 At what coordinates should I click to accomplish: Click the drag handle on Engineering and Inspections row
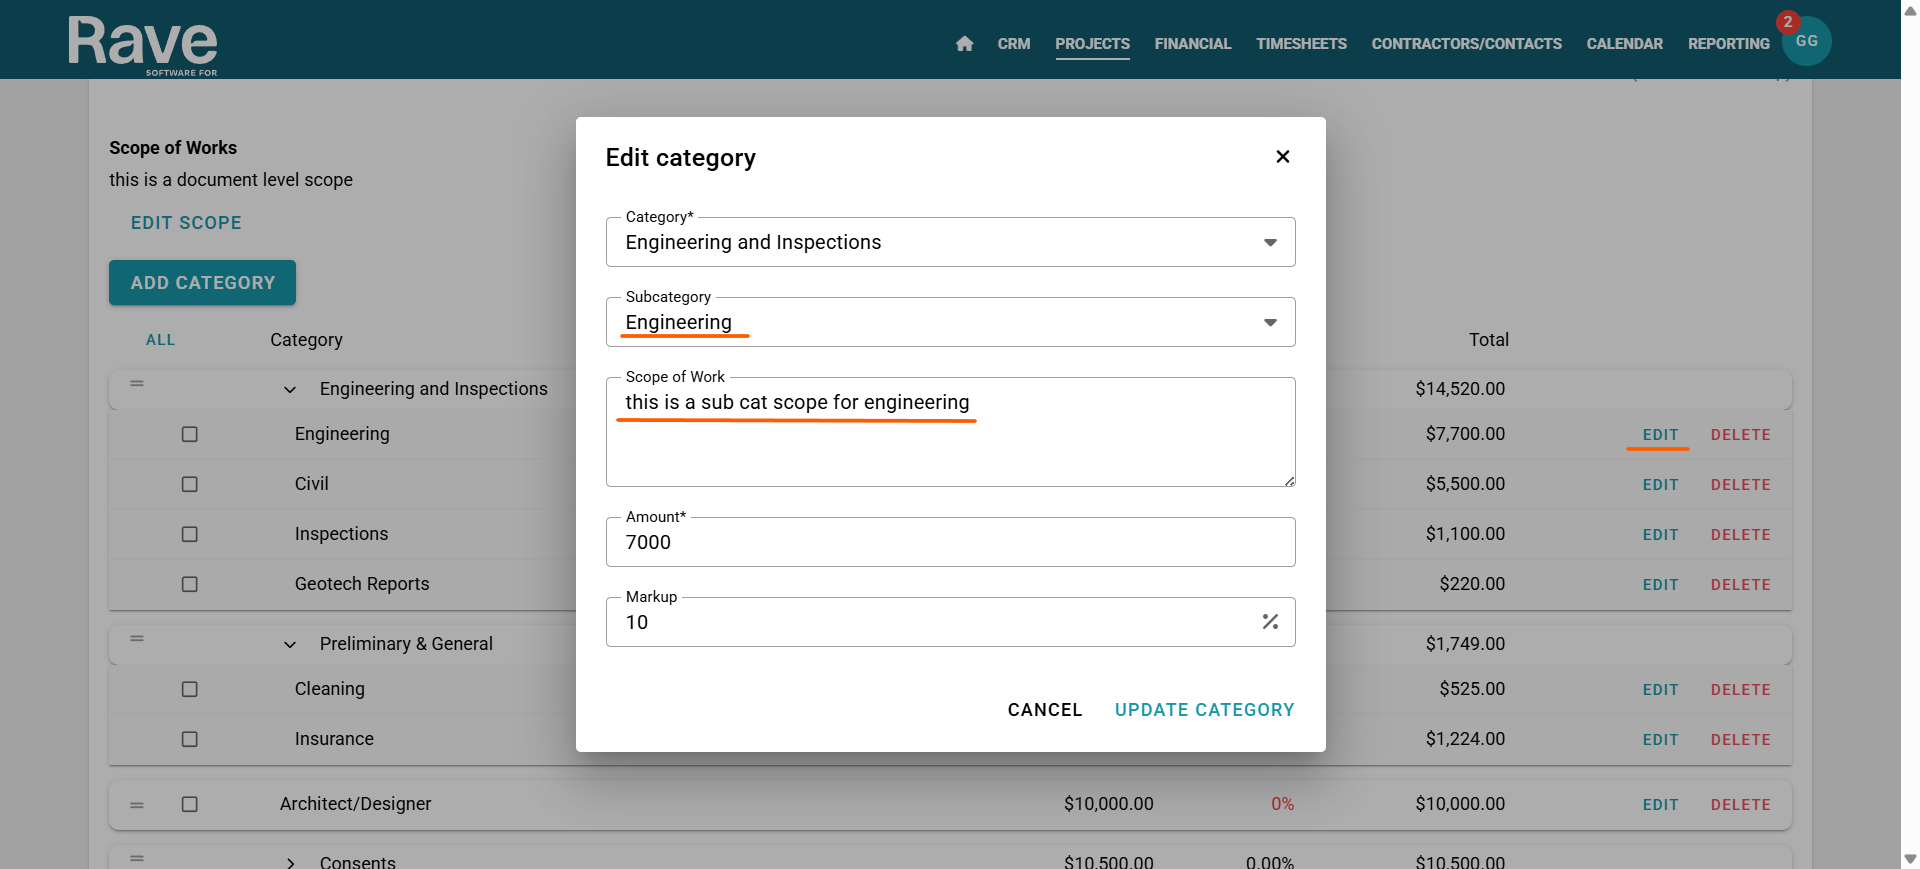point(137,384)
